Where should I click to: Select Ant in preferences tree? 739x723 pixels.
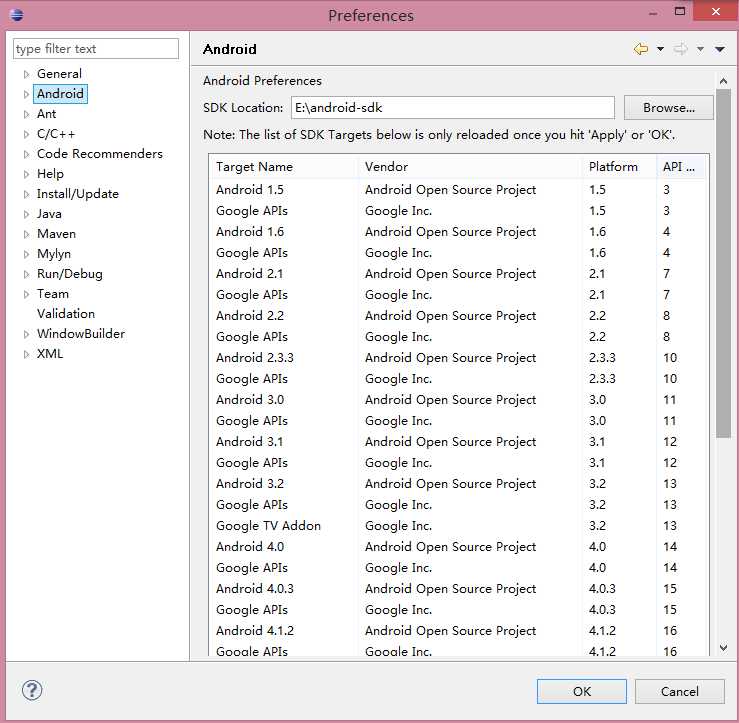[x=46, y=114]
